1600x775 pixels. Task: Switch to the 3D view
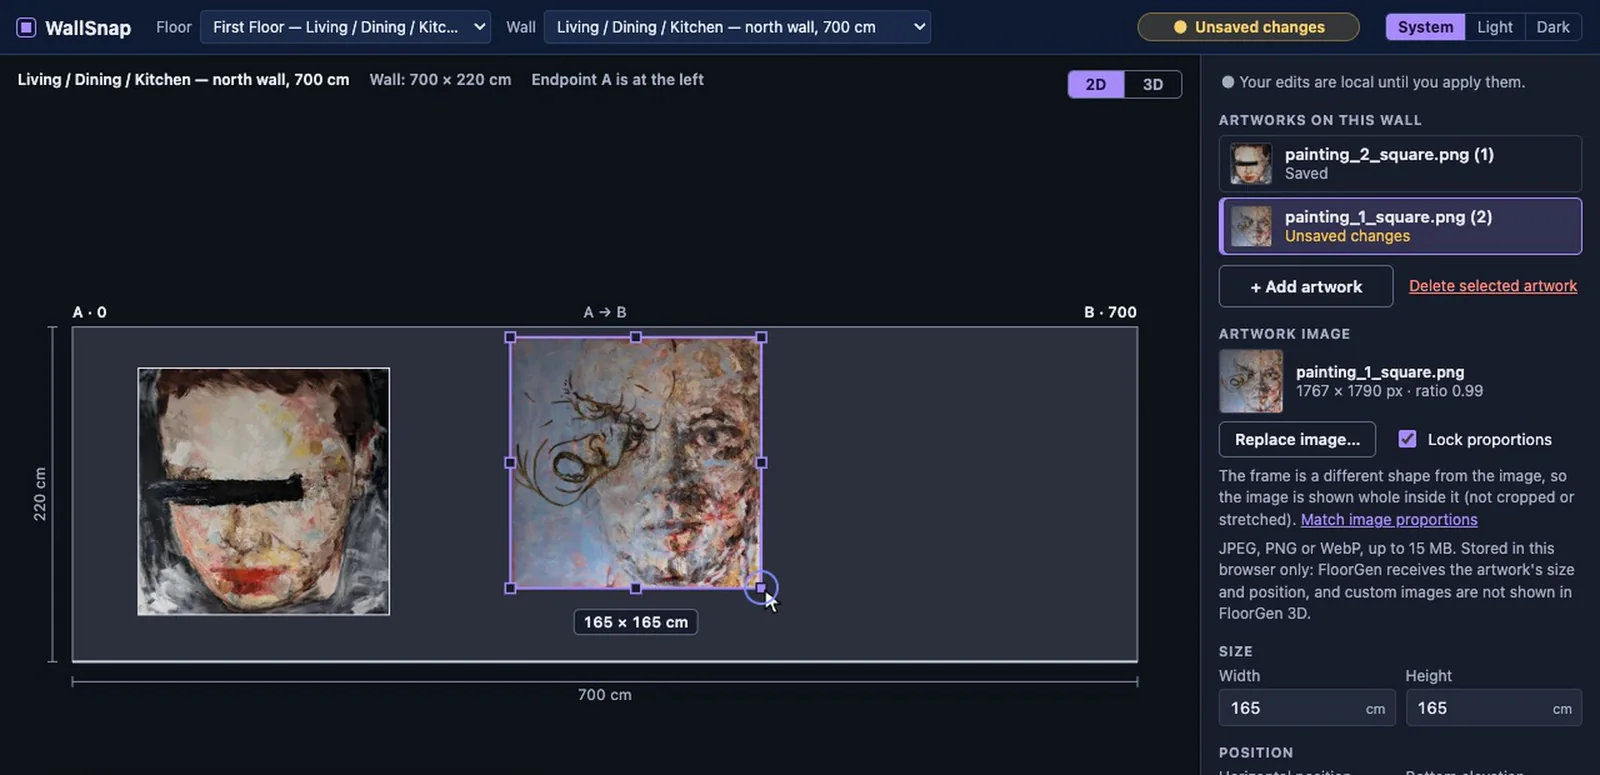point(1153,84)
